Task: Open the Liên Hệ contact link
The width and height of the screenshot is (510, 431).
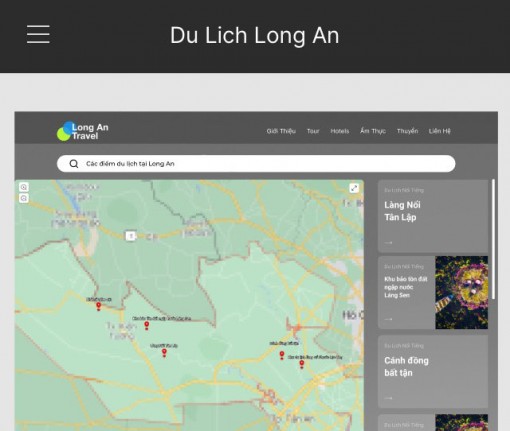Action: tap(440, 131)
